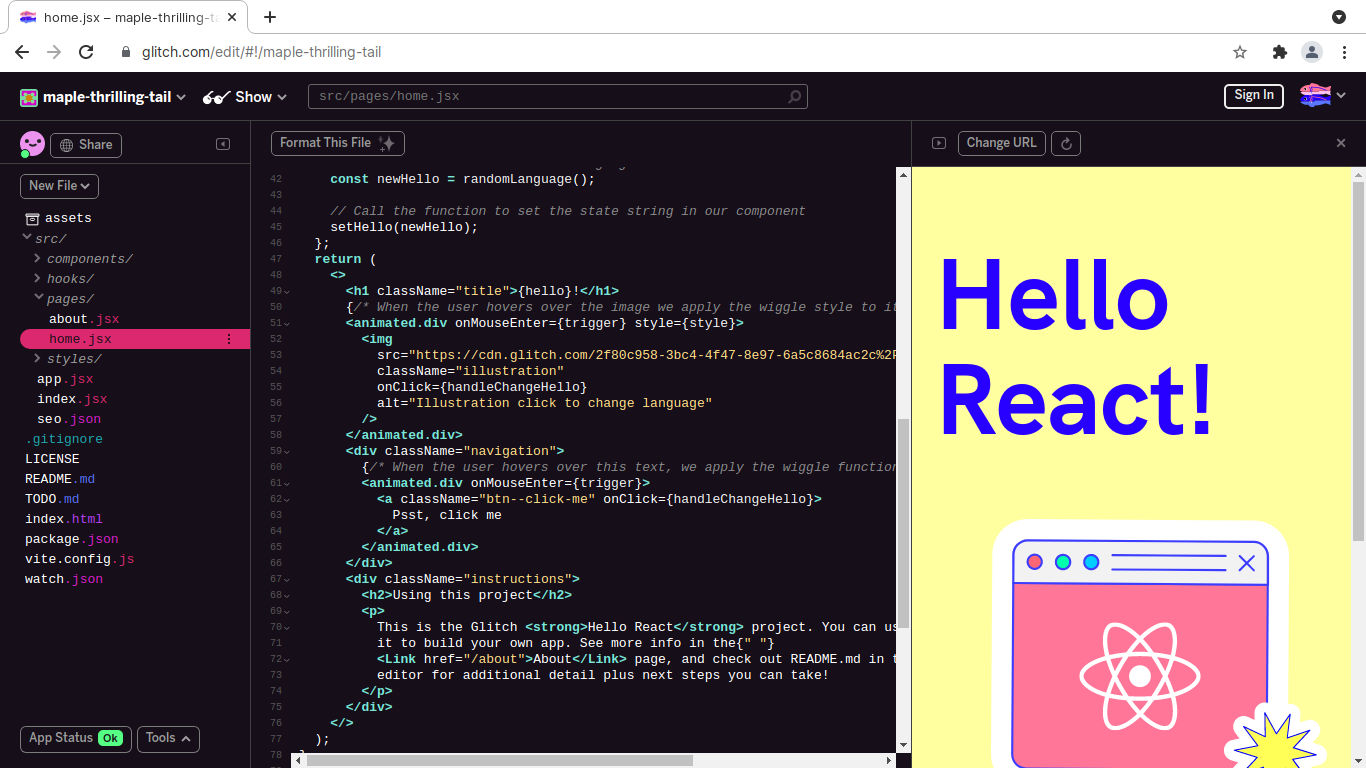
Task: Click Psst, click me code line
Action: 447,515
